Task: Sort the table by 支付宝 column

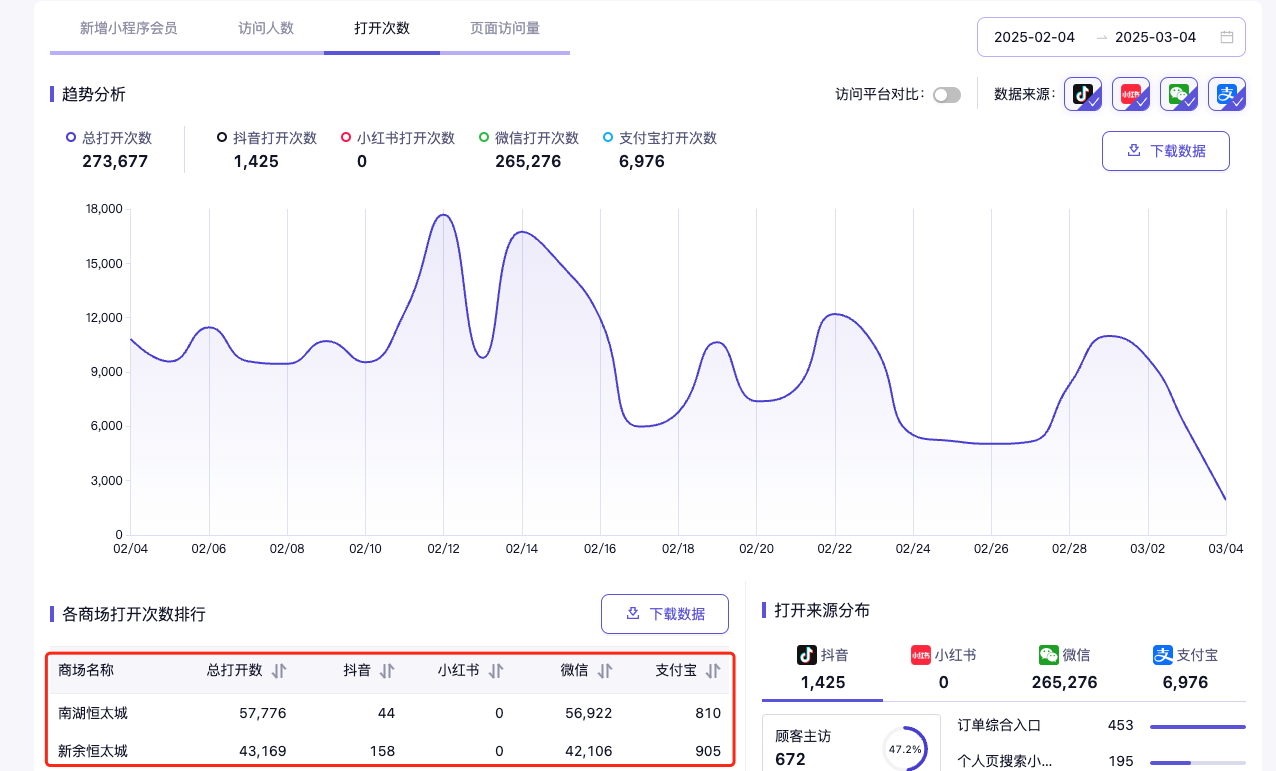Action: click(713, 671)
